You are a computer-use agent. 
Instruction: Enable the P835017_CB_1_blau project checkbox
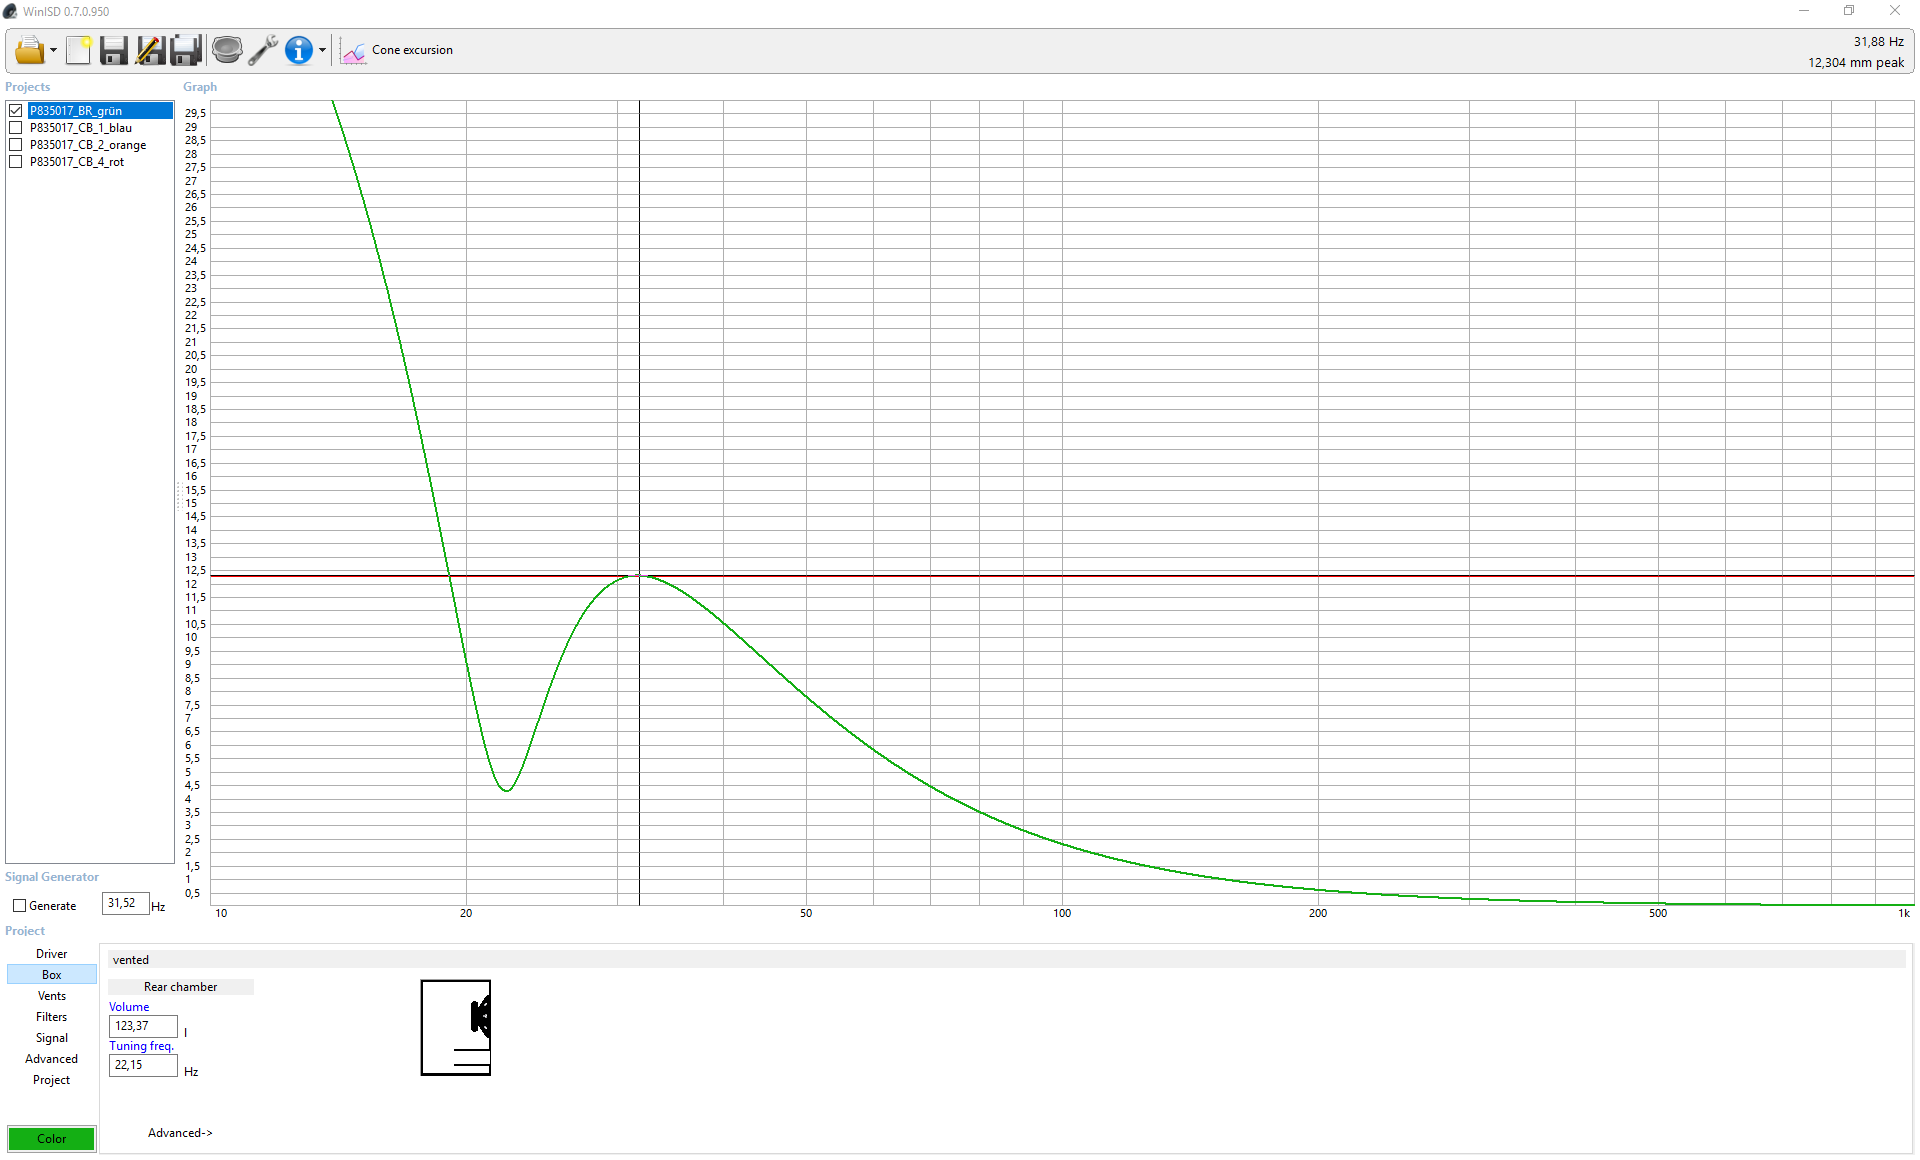point(16,128)
